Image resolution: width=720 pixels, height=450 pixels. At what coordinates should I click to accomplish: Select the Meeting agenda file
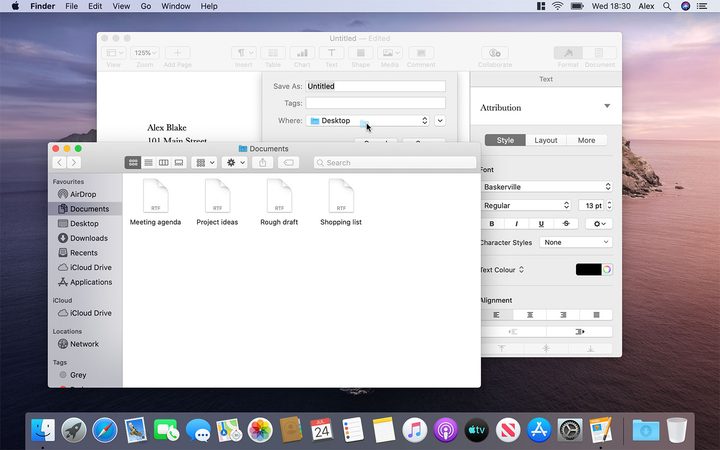[155, 202]
